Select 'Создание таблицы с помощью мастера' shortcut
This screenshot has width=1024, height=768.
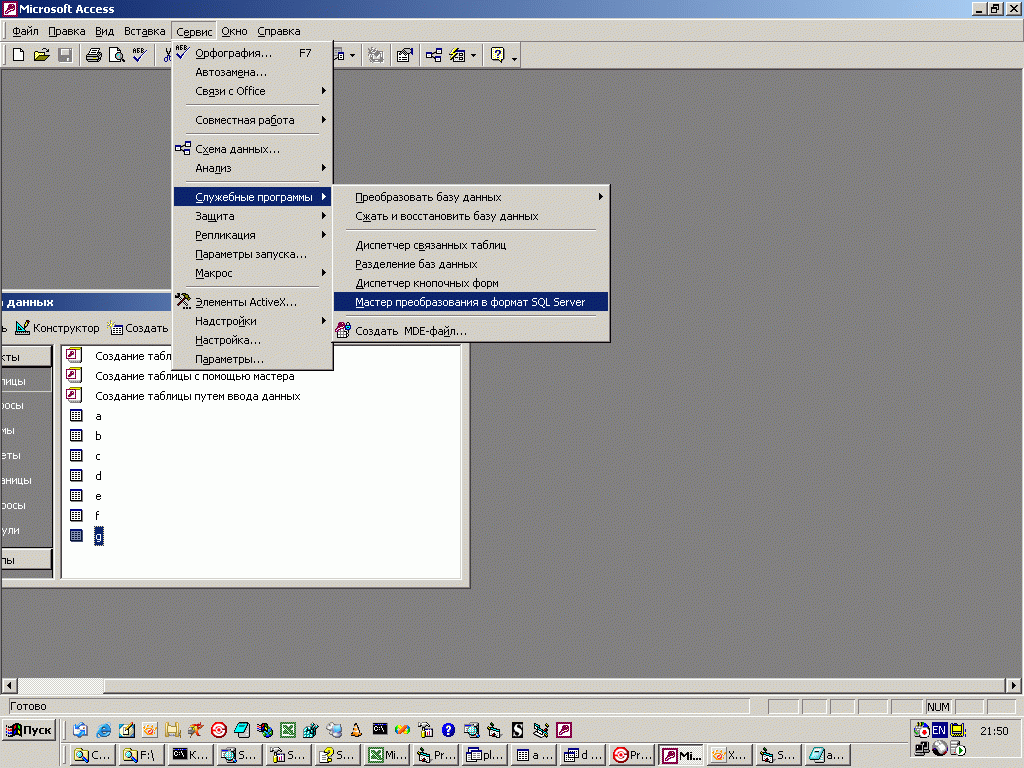(195, 376)
